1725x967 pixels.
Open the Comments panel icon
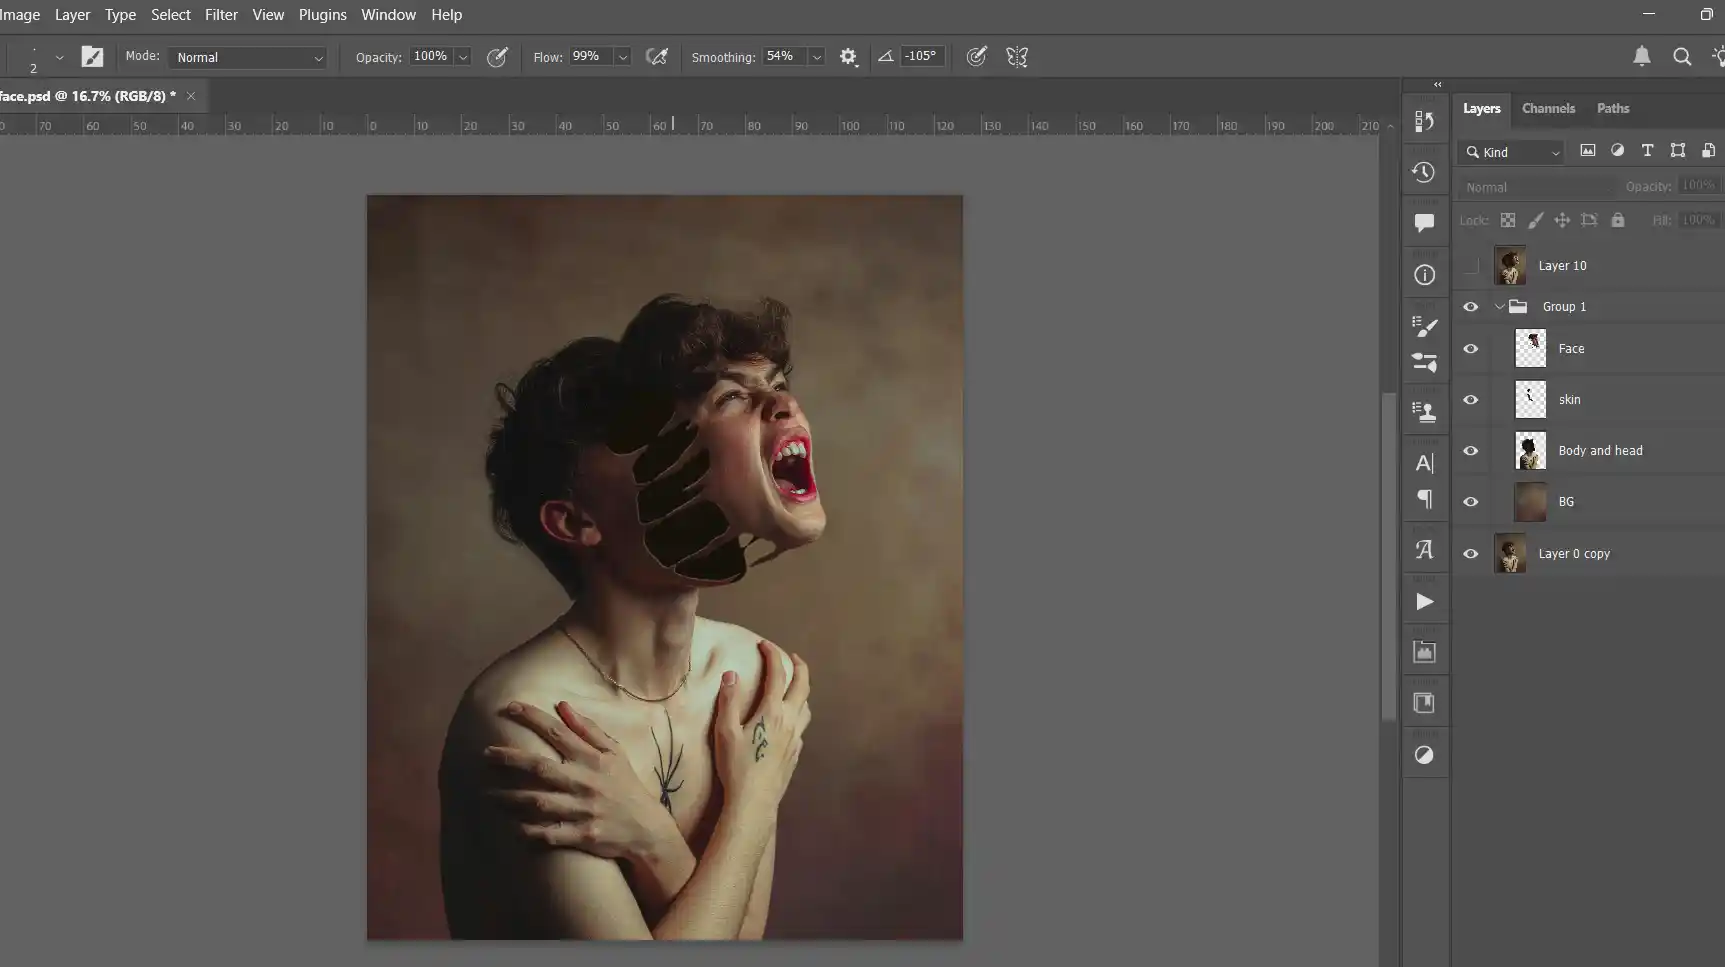[1424, 223]
